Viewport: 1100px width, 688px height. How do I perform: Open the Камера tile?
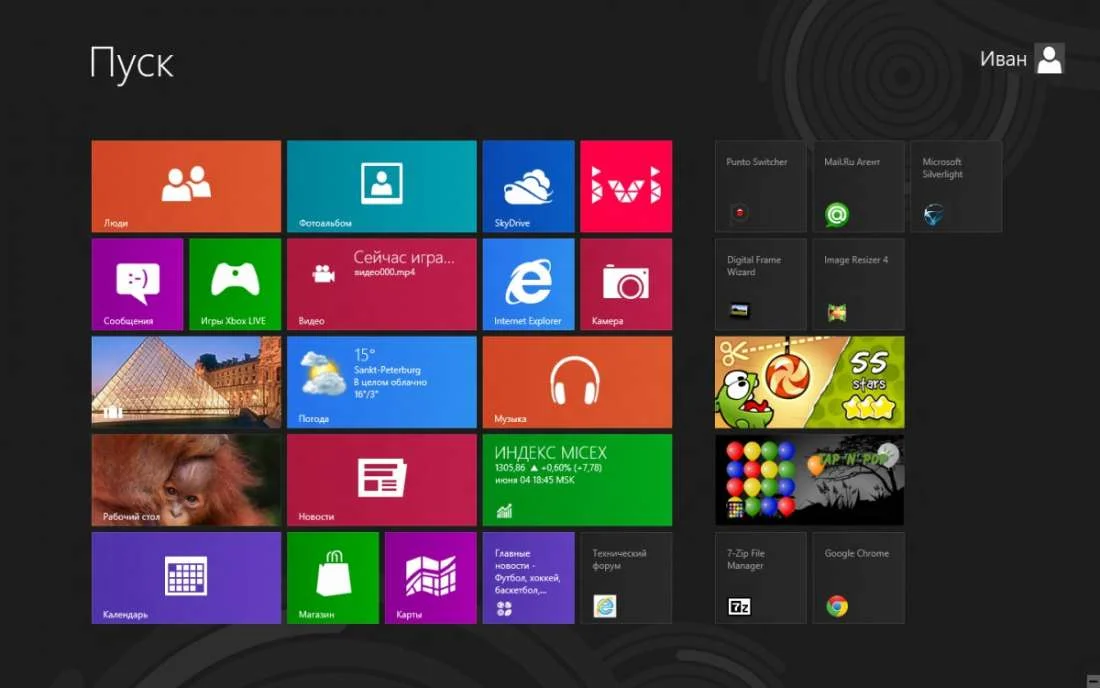[x=626, y=284]
